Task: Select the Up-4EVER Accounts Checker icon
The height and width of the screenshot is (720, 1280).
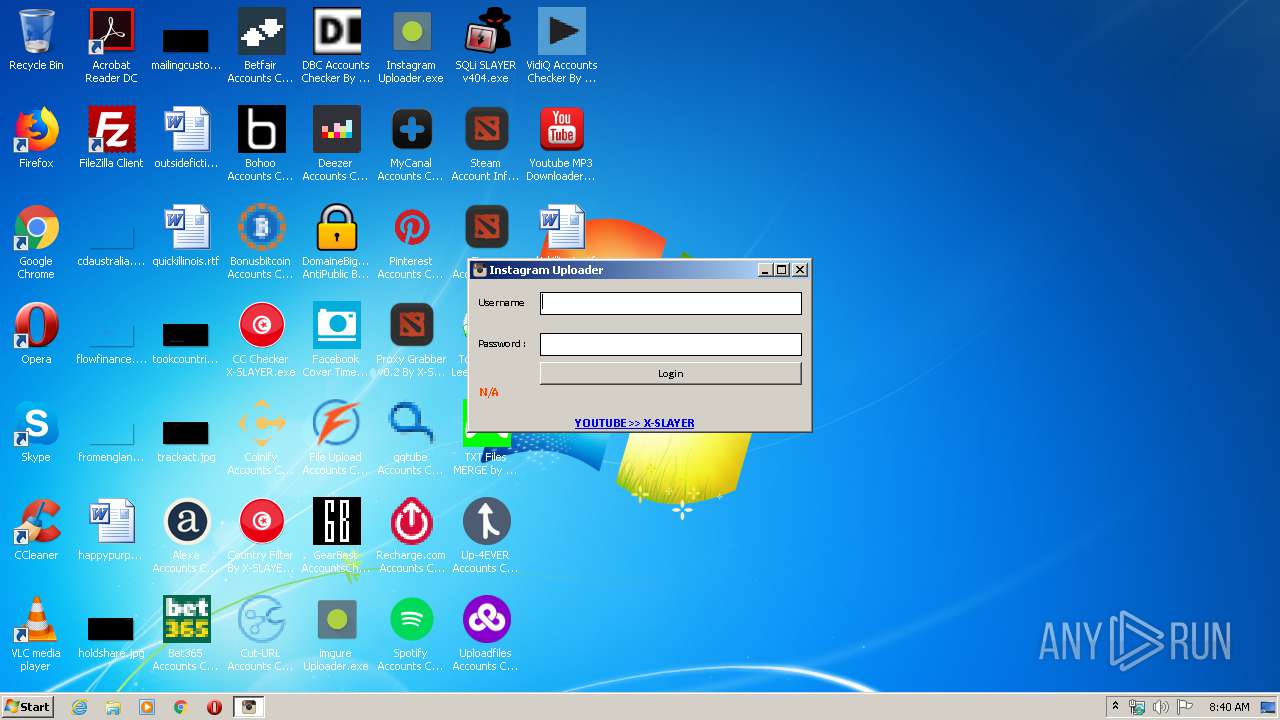Action: [x=486, y=535]
